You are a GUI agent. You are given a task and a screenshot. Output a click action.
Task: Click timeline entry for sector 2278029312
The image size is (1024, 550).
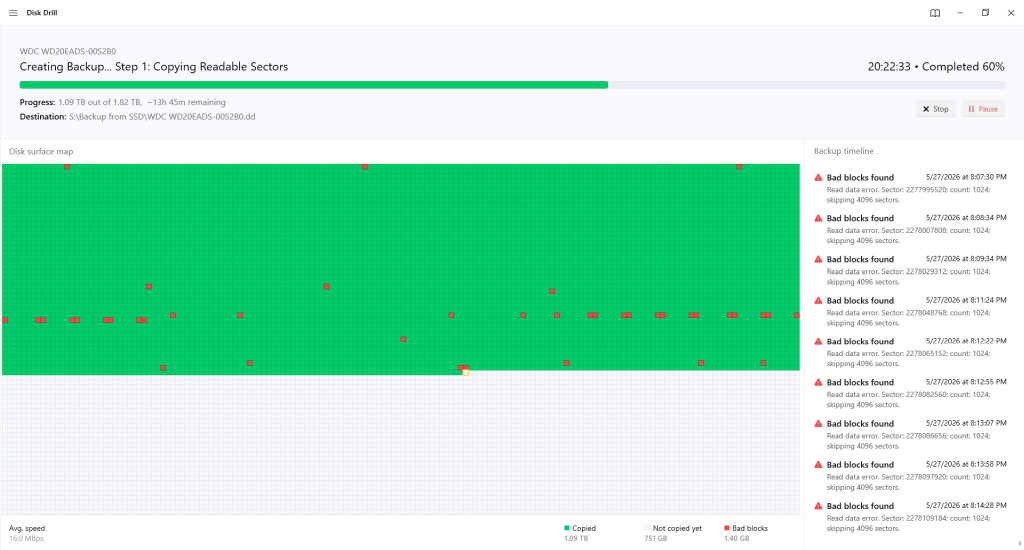(x=910, y=270)
